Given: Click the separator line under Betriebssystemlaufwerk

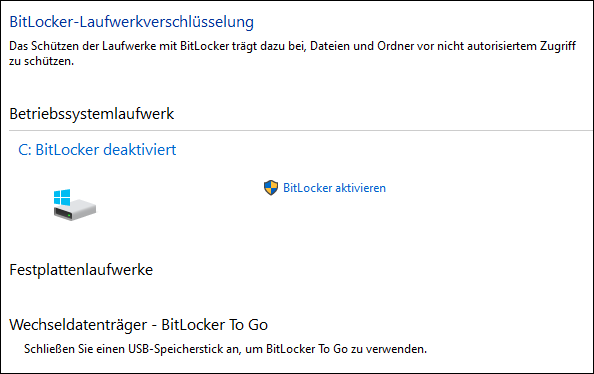Looking at the screenshot, I should pos(301,131).
